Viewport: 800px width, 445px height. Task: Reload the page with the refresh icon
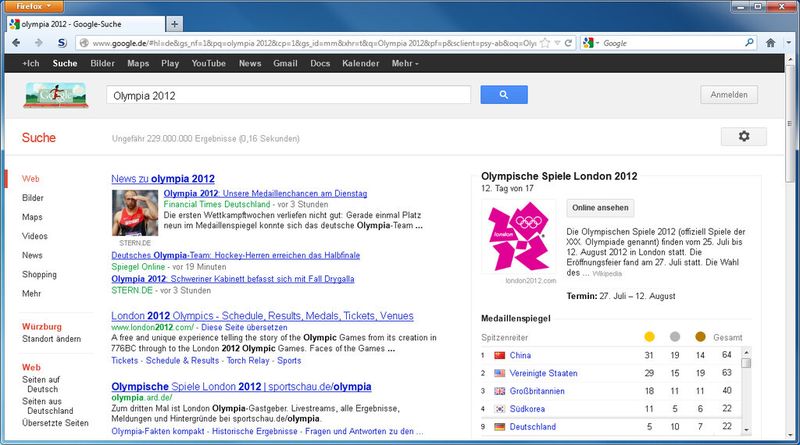(568, 43)
